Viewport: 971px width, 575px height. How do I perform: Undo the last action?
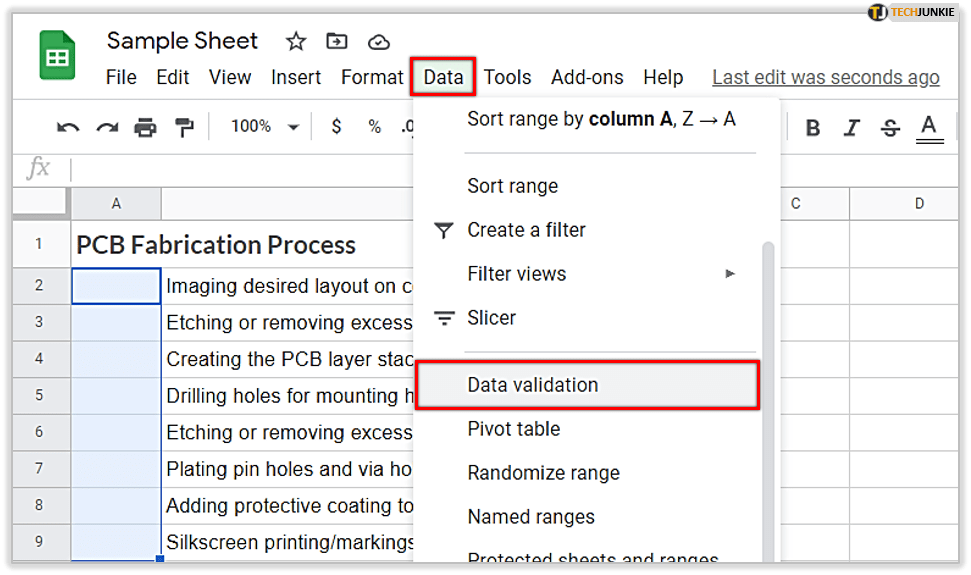tap(68, 127)
